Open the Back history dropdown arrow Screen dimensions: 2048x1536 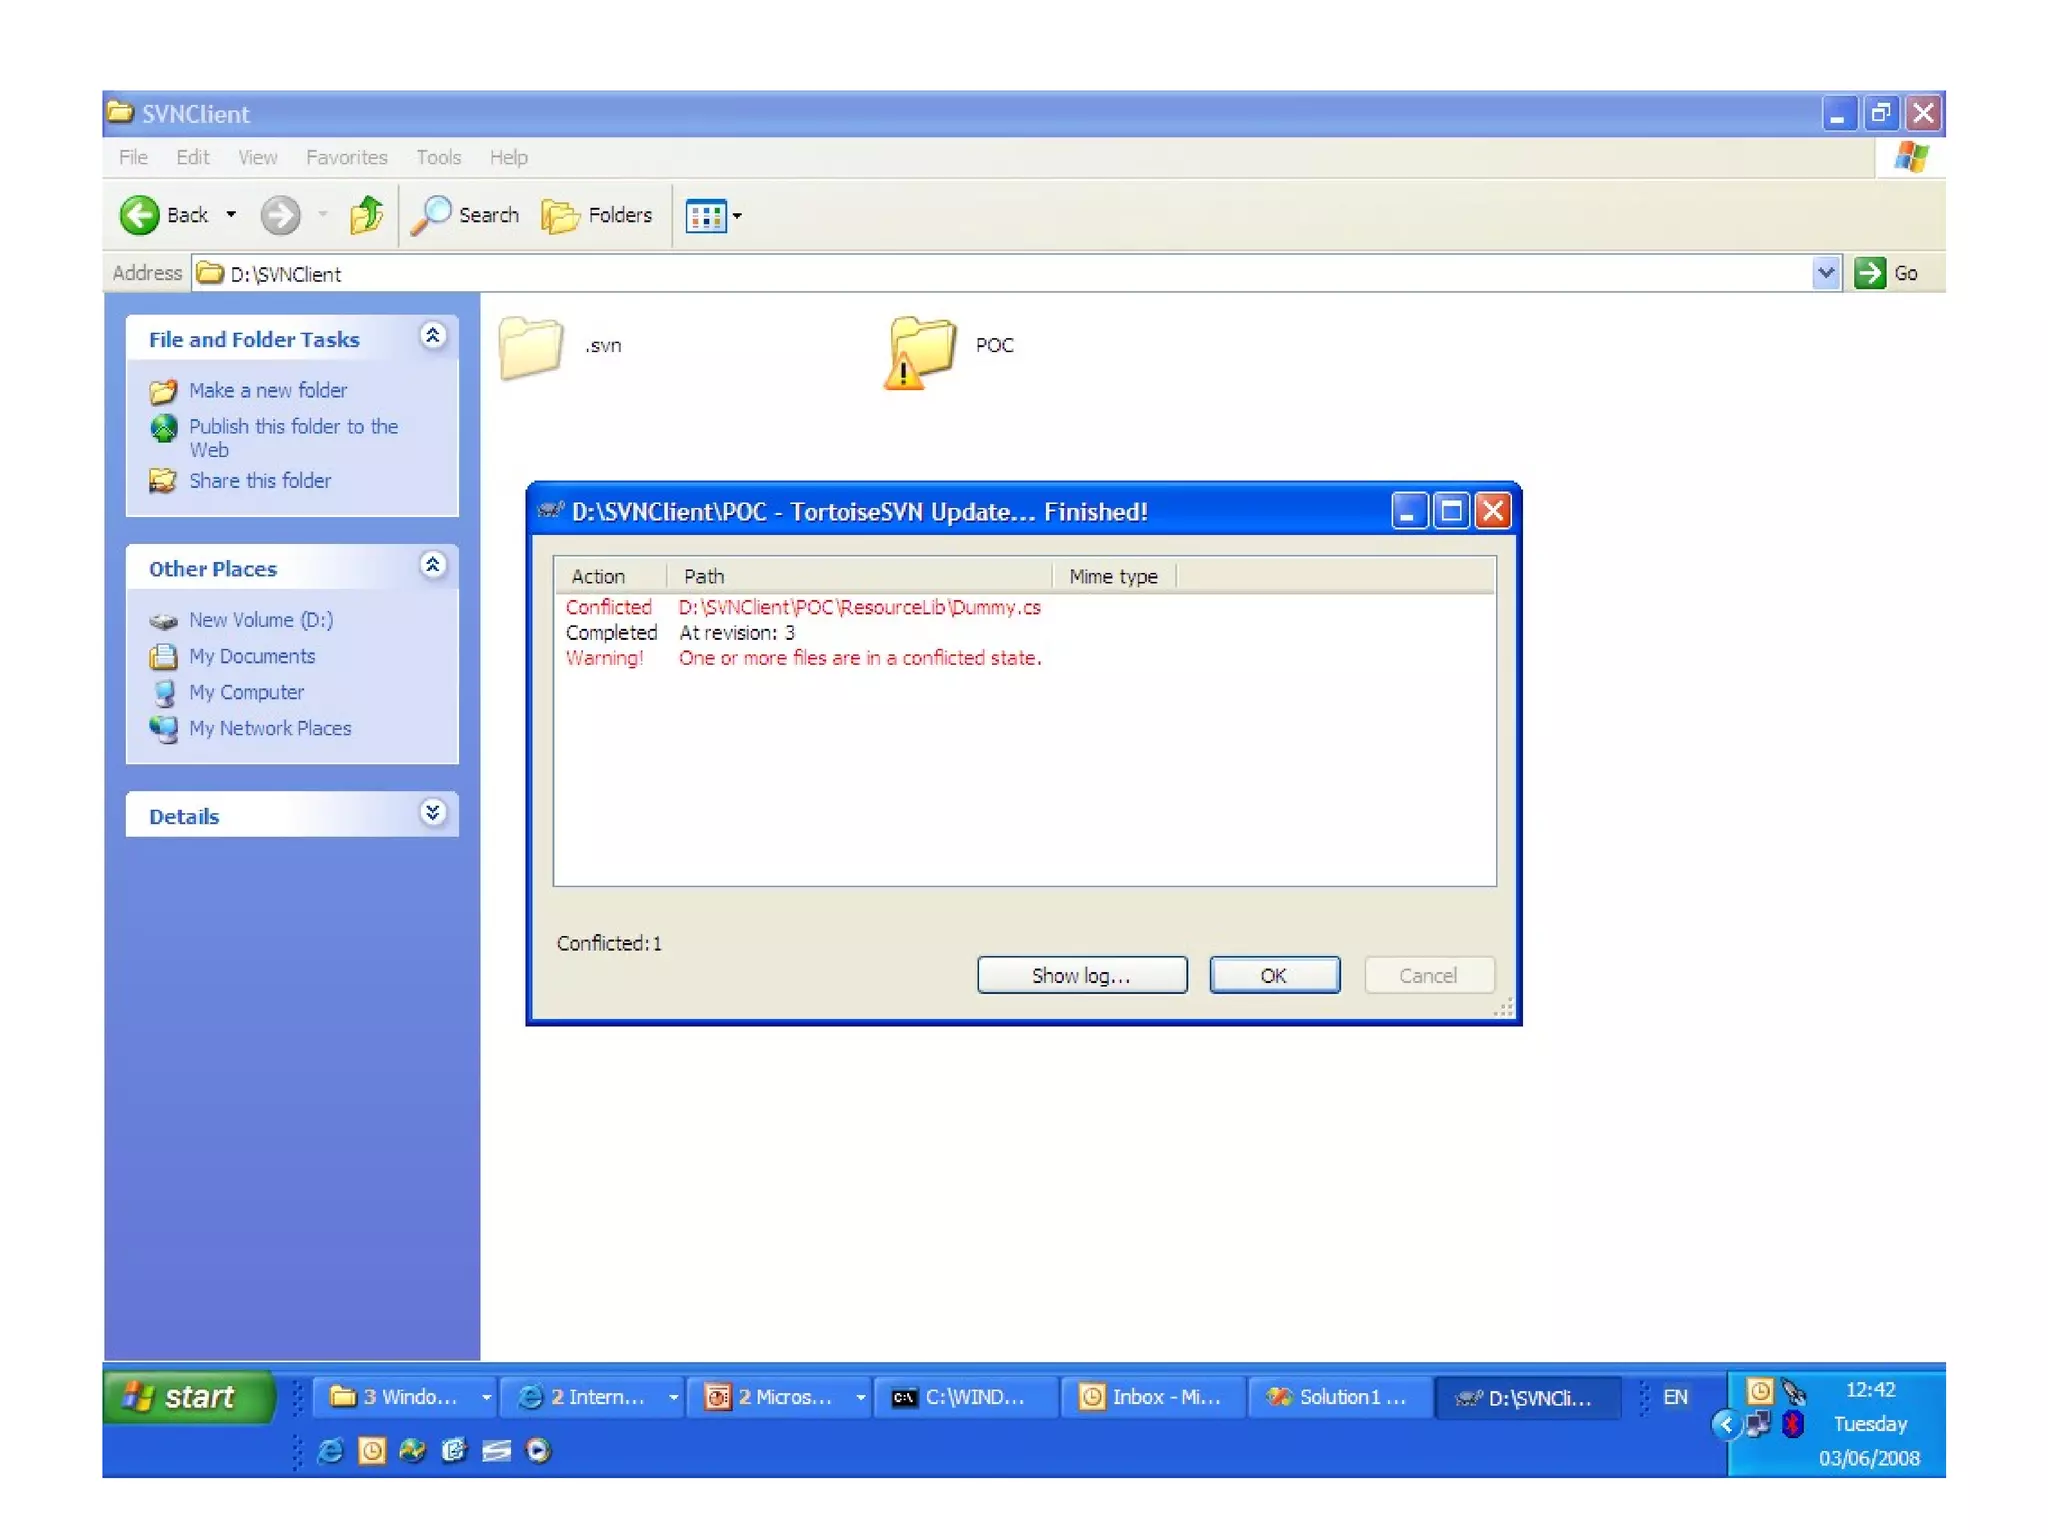[x=231, y=215]
